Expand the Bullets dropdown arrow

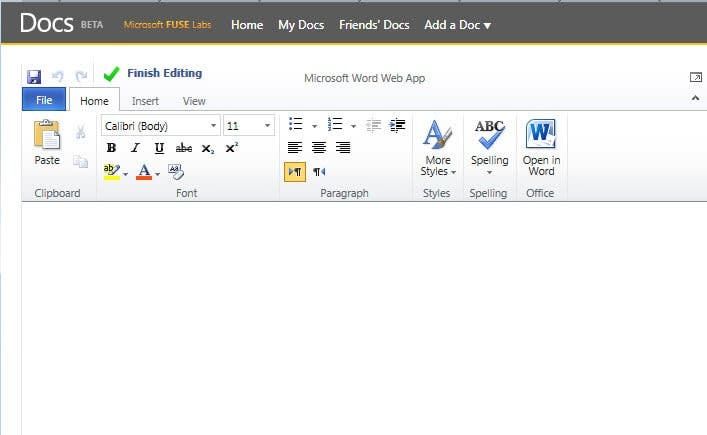tap(314, 126)
